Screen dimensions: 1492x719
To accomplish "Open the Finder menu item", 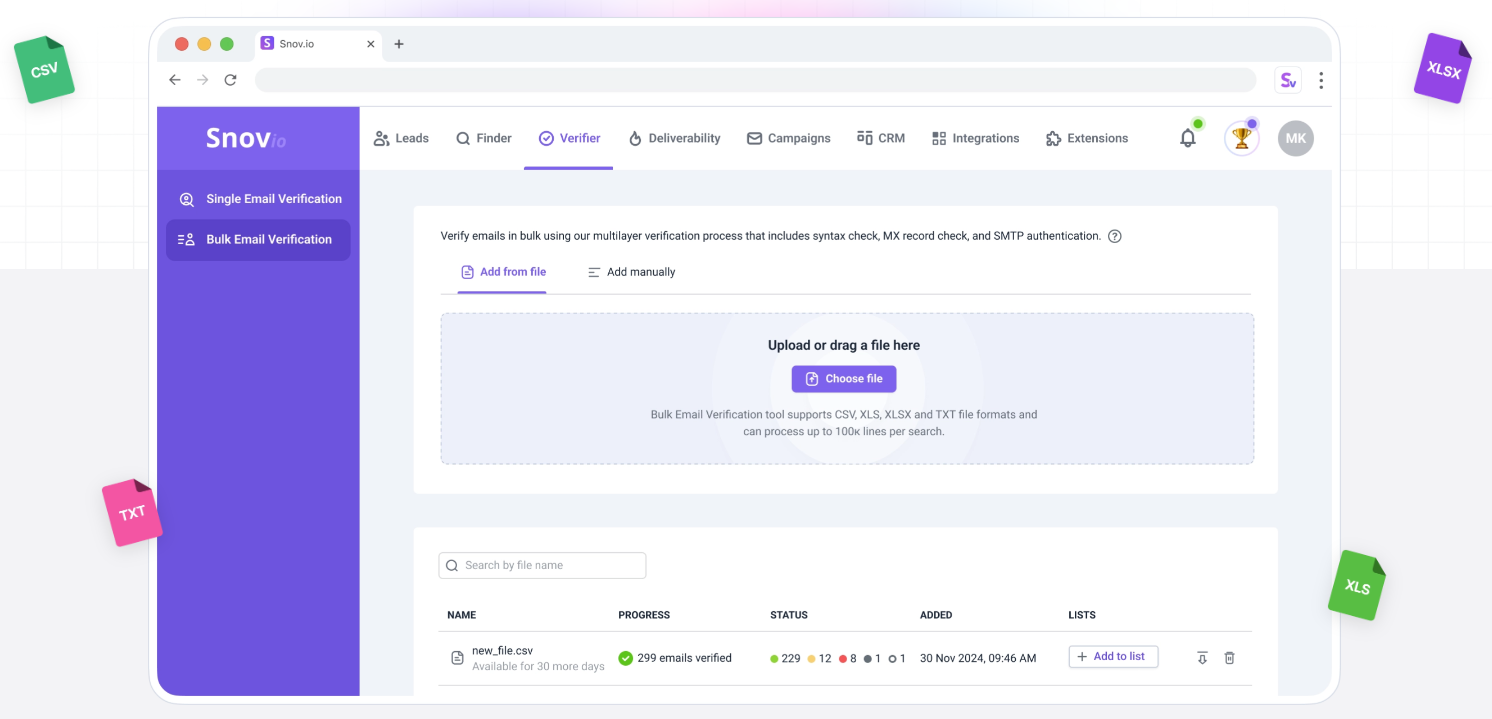I will point(484,138).
